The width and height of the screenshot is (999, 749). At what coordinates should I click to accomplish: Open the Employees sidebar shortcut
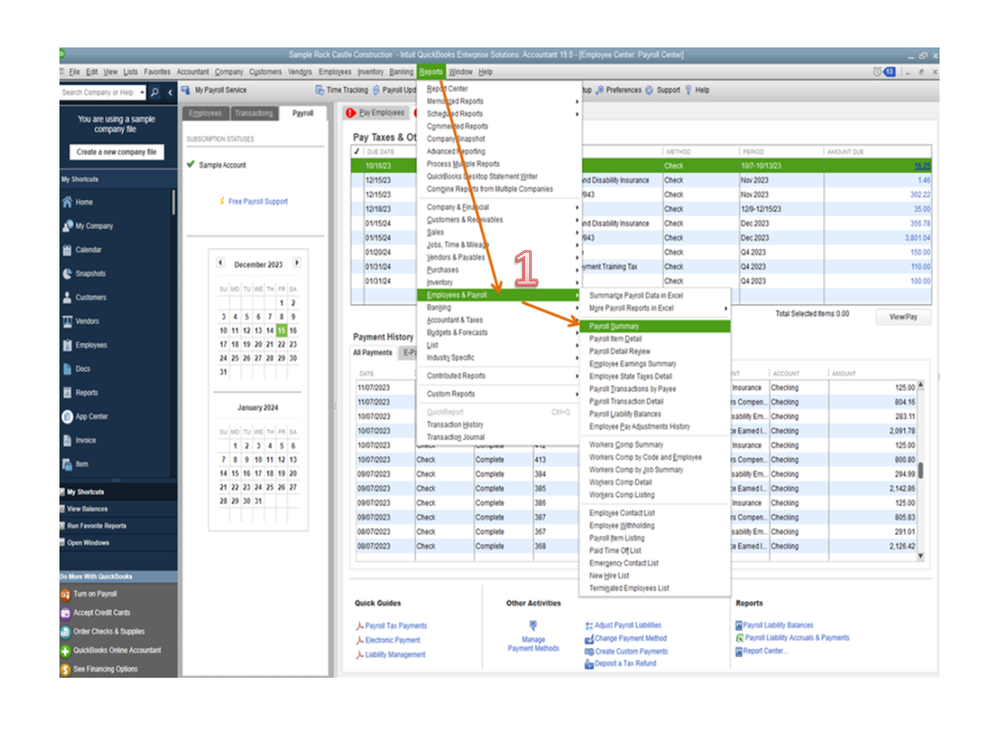pos(85,345)
